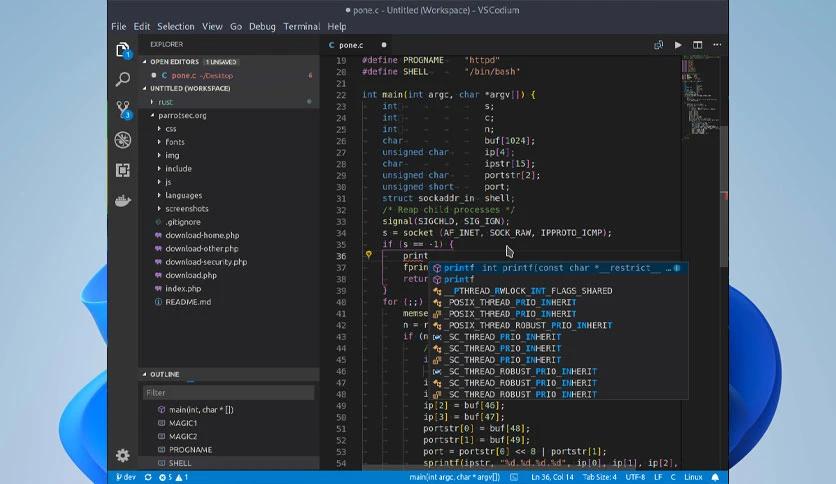Viewport: 836px width, 484px height.
Task: Expand the languages folder
Action: [183, 195]
